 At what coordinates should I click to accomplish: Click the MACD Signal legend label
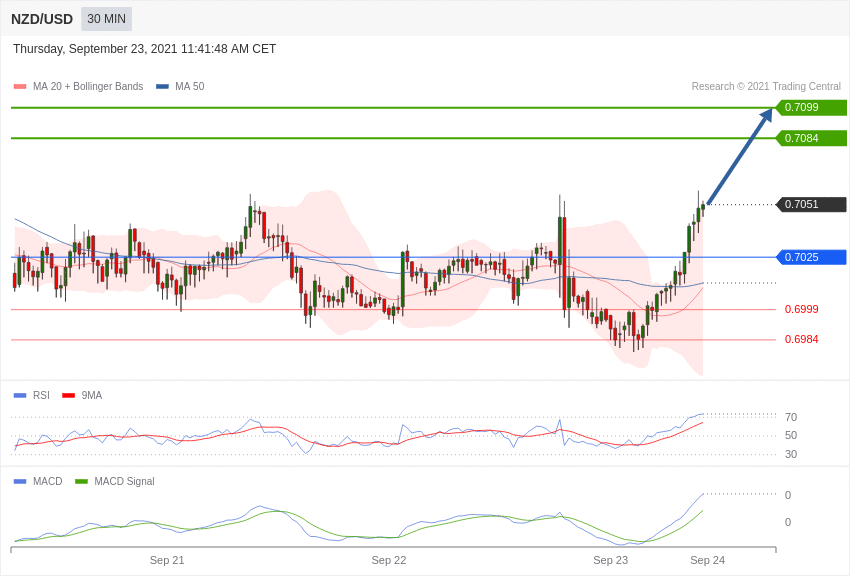click(x=124, y=481)
